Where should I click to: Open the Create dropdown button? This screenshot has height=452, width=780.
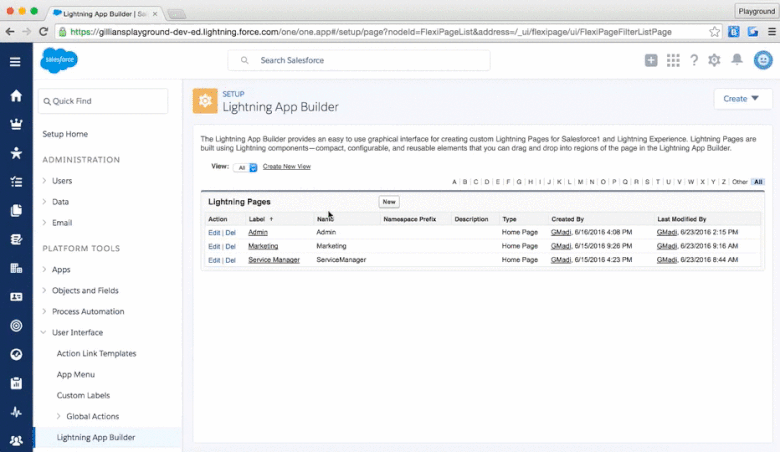pos(741,98)
